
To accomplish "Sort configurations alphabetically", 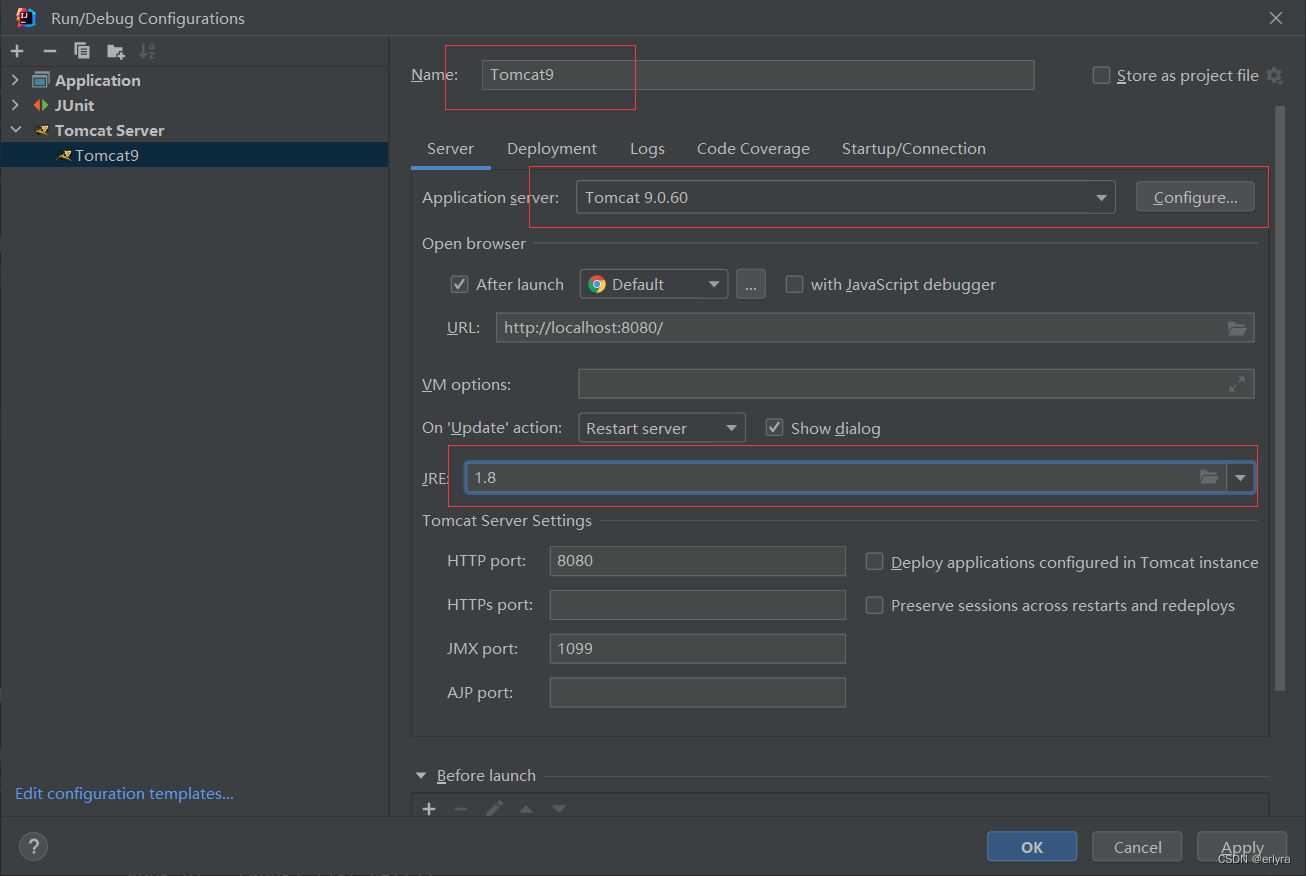I will pos(146,50).
